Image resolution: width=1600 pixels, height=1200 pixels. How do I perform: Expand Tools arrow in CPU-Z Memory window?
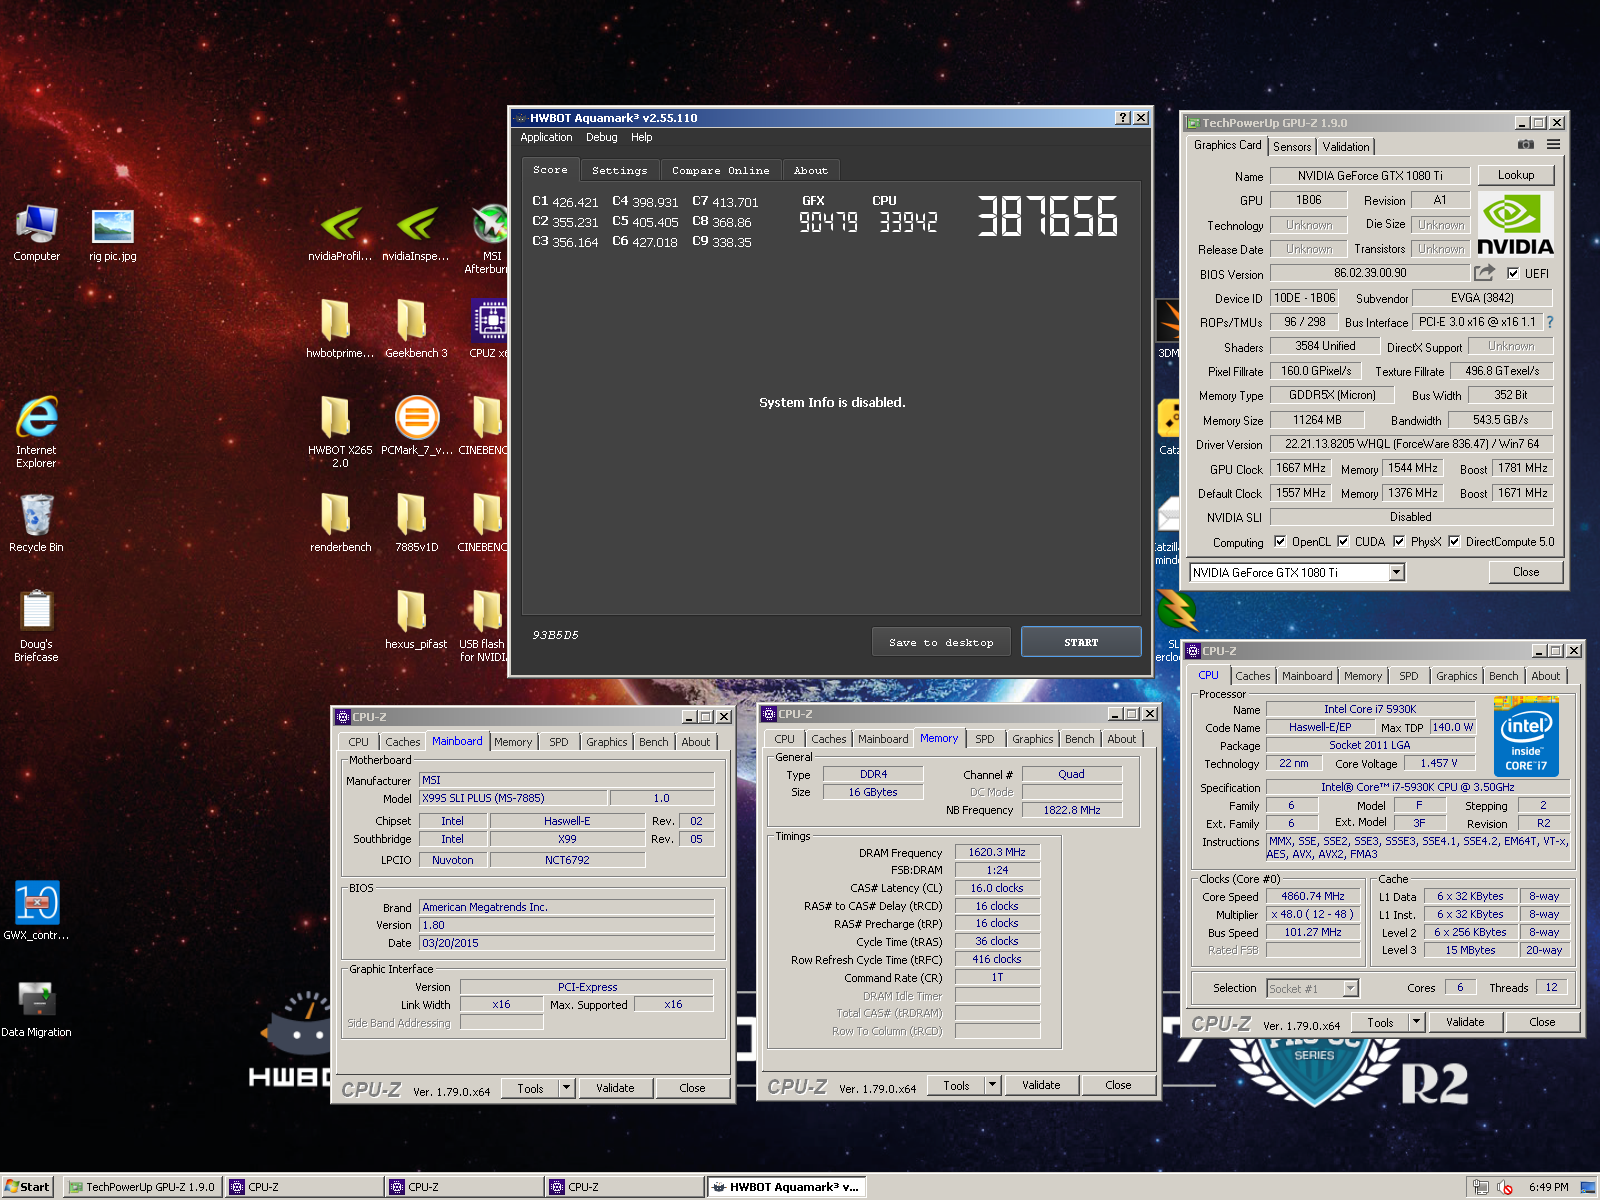(x=993, y=1085)
